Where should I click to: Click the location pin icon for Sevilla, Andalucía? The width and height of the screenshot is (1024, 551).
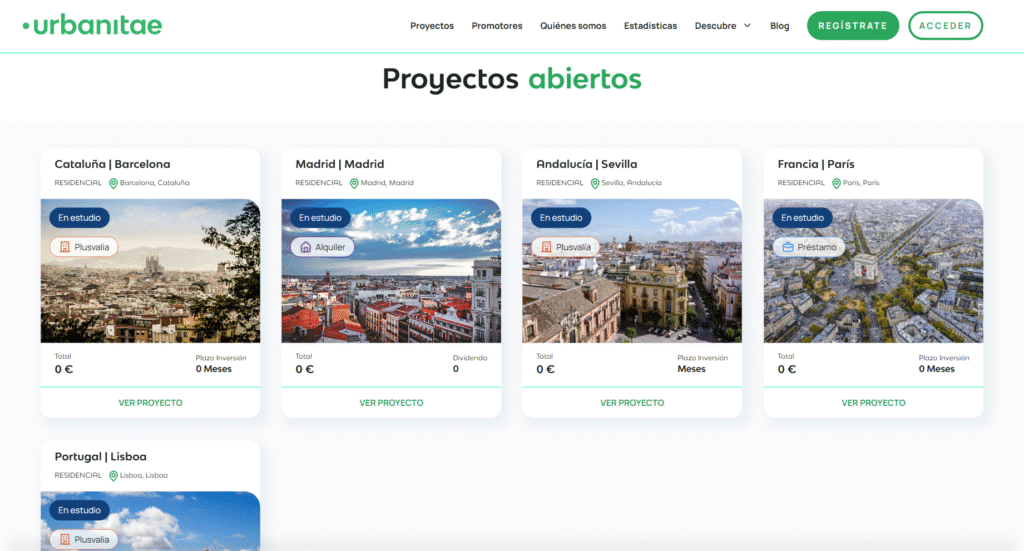(x=595, y=183)
